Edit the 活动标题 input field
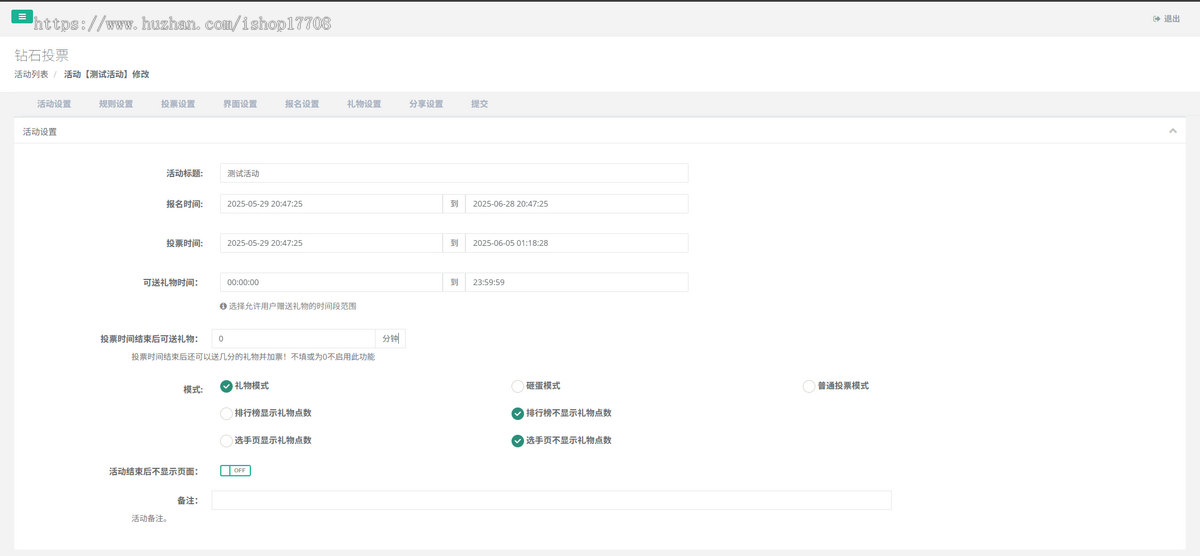The width and height of the screenshot is (1200, 556). pyautogui.click(x=454, y=173)
